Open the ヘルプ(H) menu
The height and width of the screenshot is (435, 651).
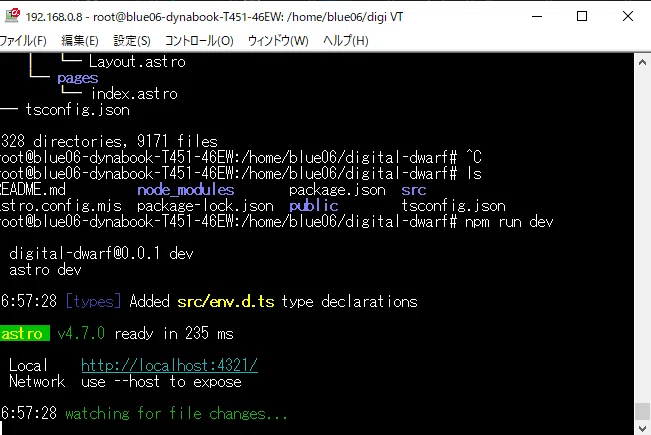(x=346, y=41)
